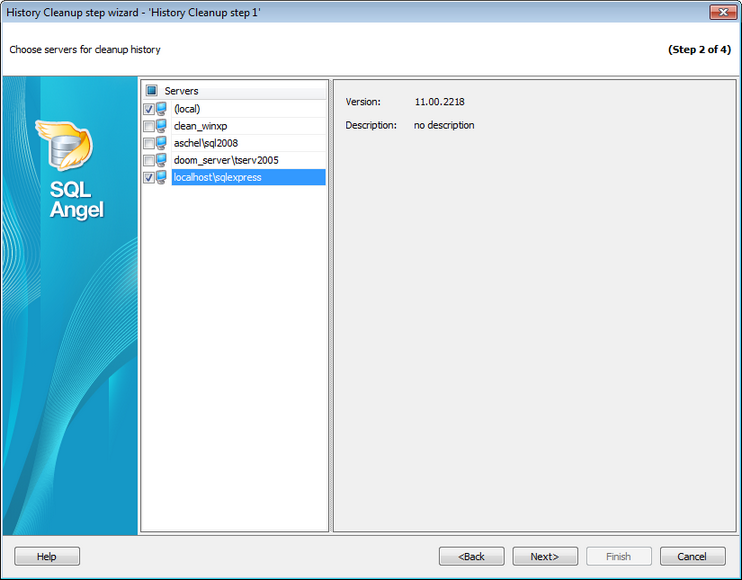Screen dimensions: 742x580
Task: Proceed with the Next> button
Action: tap(545, 556)
